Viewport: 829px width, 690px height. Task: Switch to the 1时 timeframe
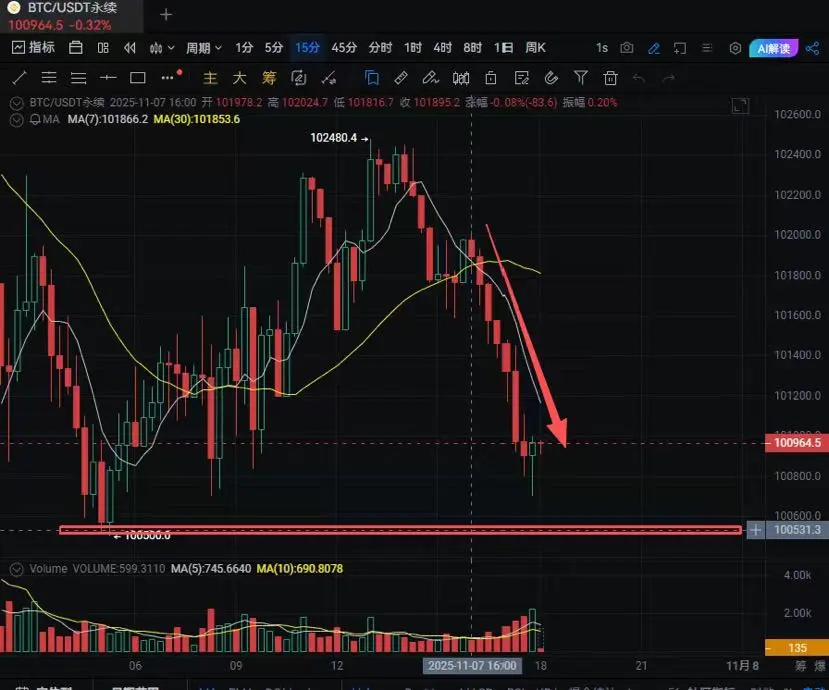pos(413,48)
